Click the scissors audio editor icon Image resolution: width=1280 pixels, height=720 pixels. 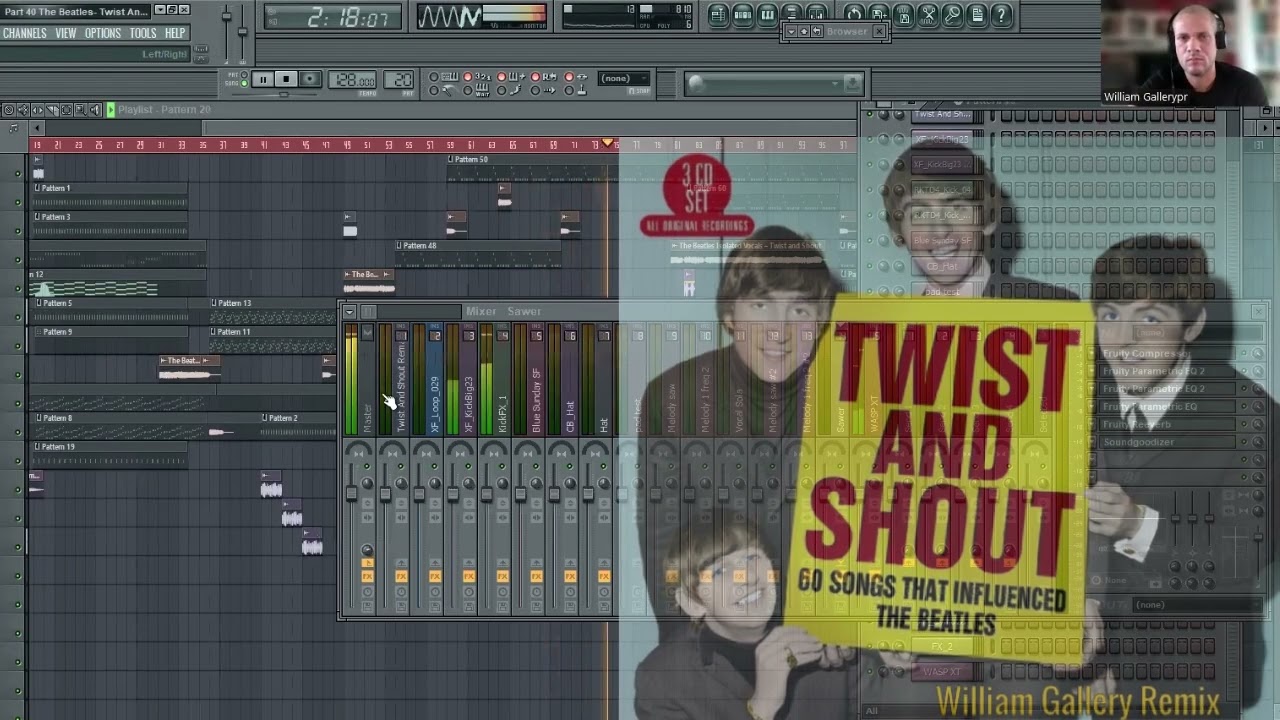(928, 14)
